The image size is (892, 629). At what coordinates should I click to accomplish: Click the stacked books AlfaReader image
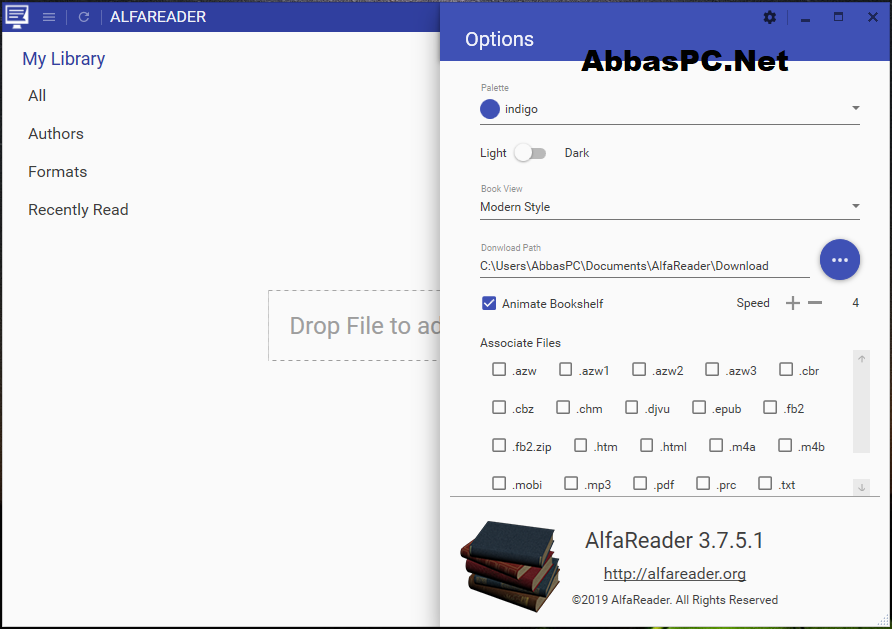[x=510, y=566]
